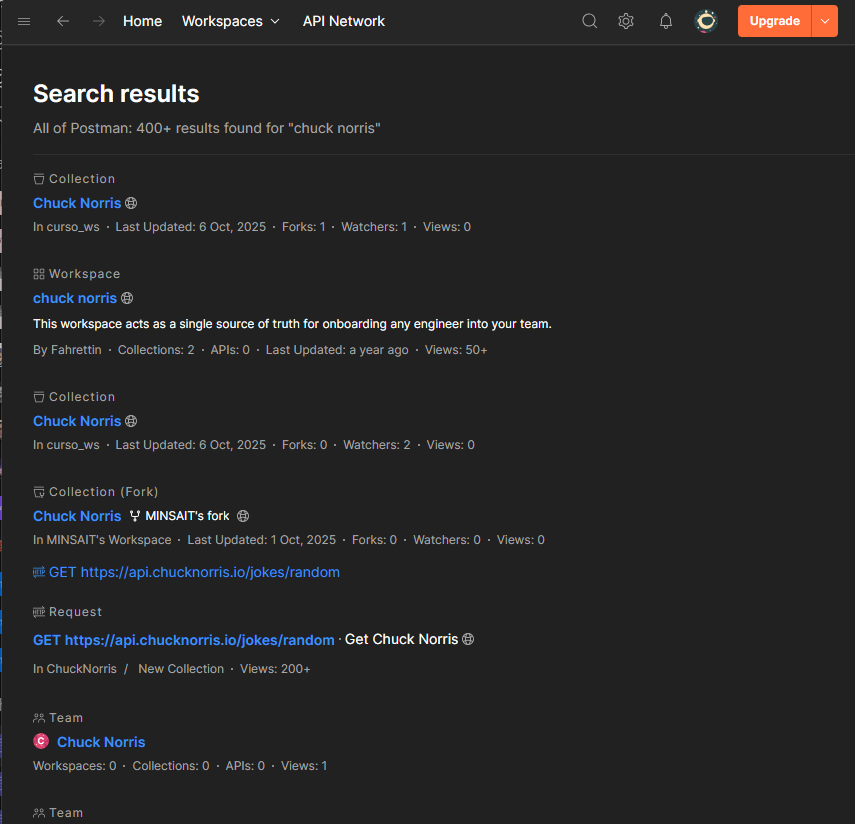855x824 pixels.
Task: Click collection icon above Forks: 1 result
Action: 39,179
